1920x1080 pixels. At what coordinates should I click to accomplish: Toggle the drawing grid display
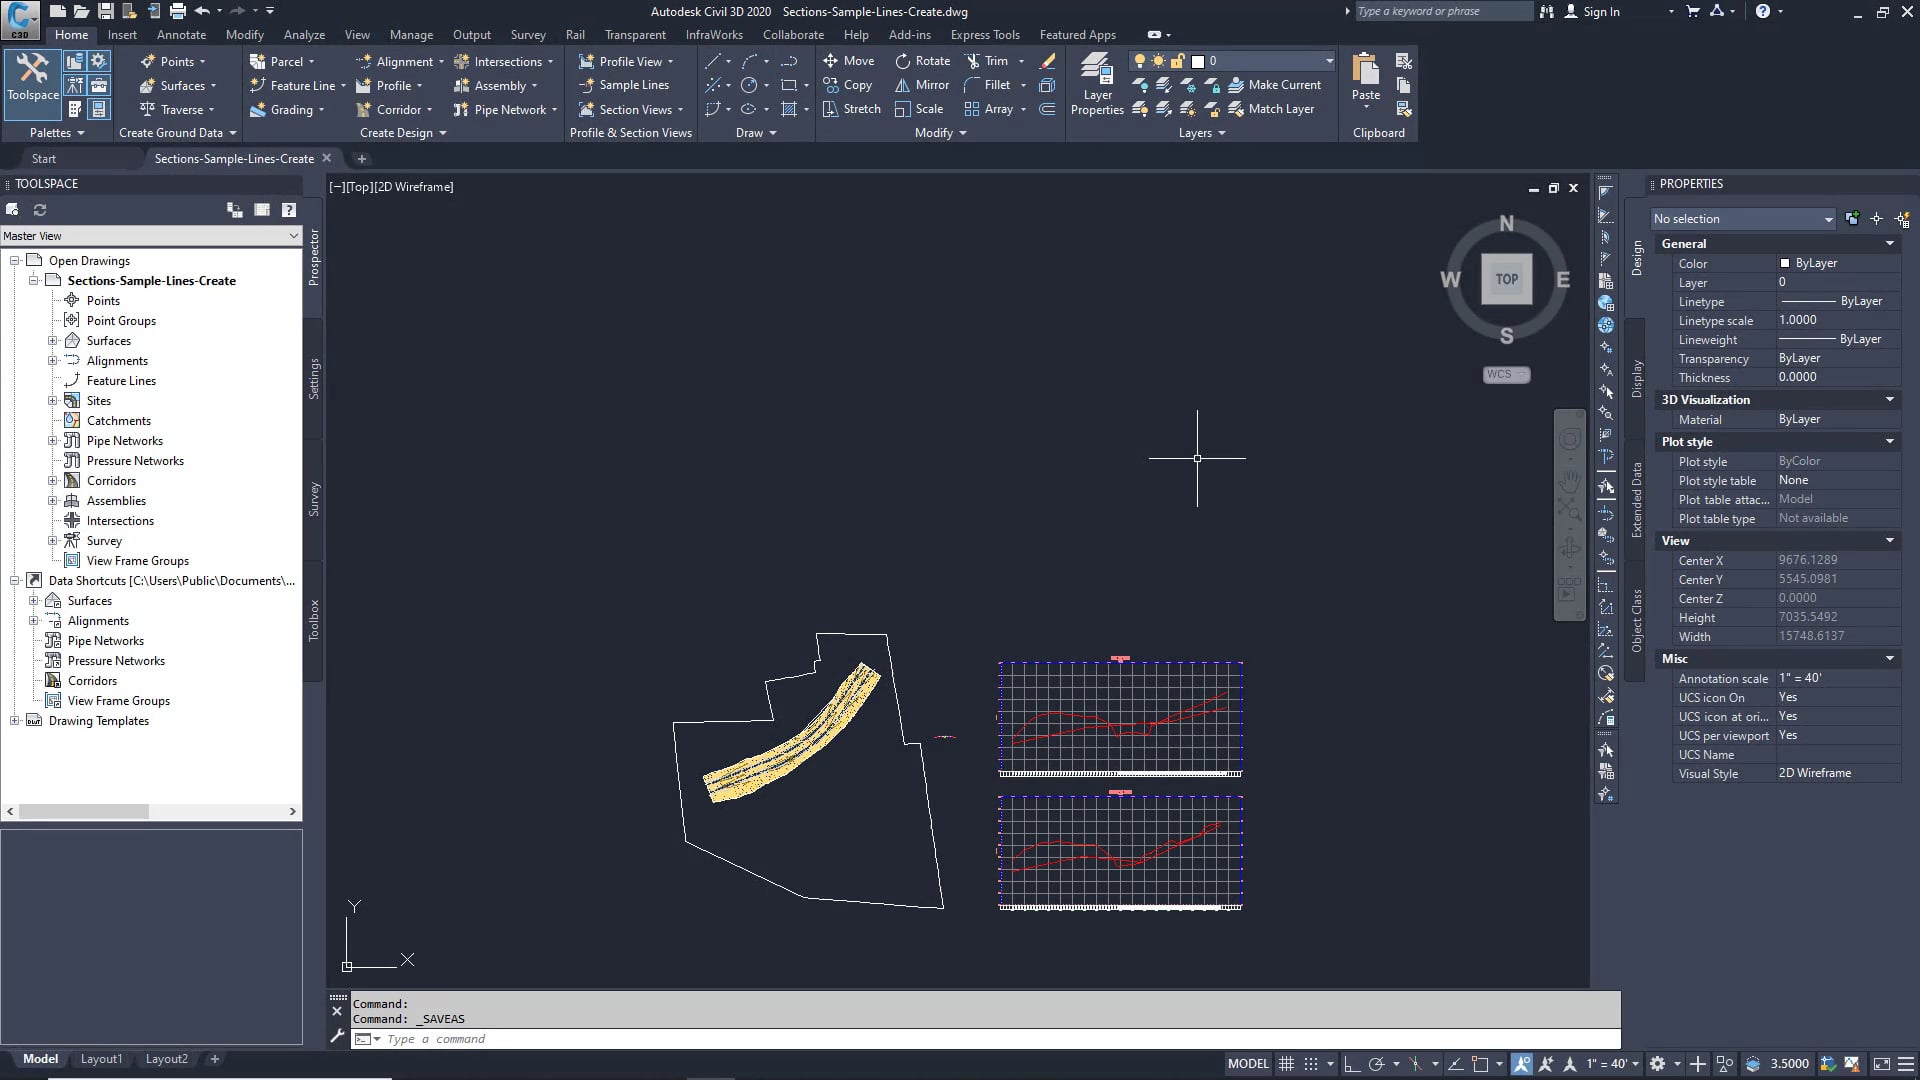tap(1286, 1063)
